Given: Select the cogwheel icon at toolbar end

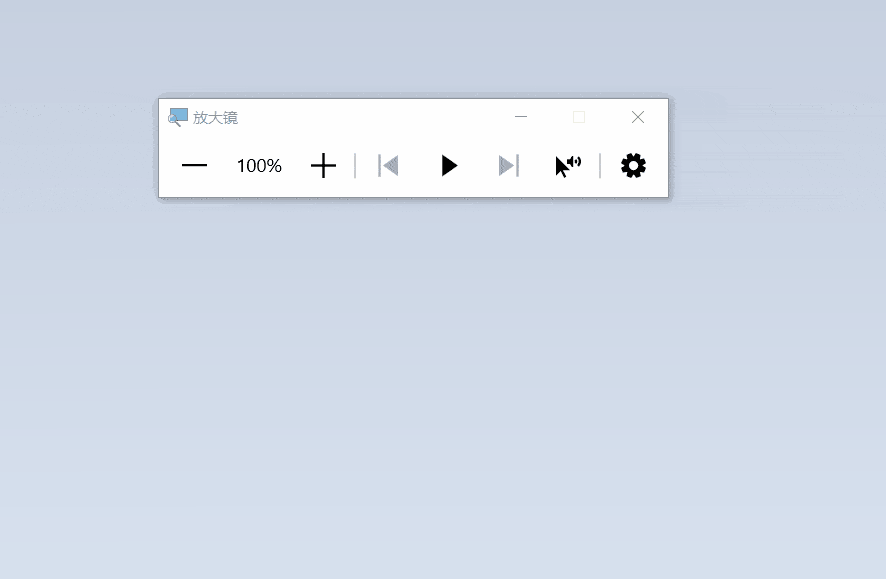Looking at the screenshot, I should (x=633, y=166).
